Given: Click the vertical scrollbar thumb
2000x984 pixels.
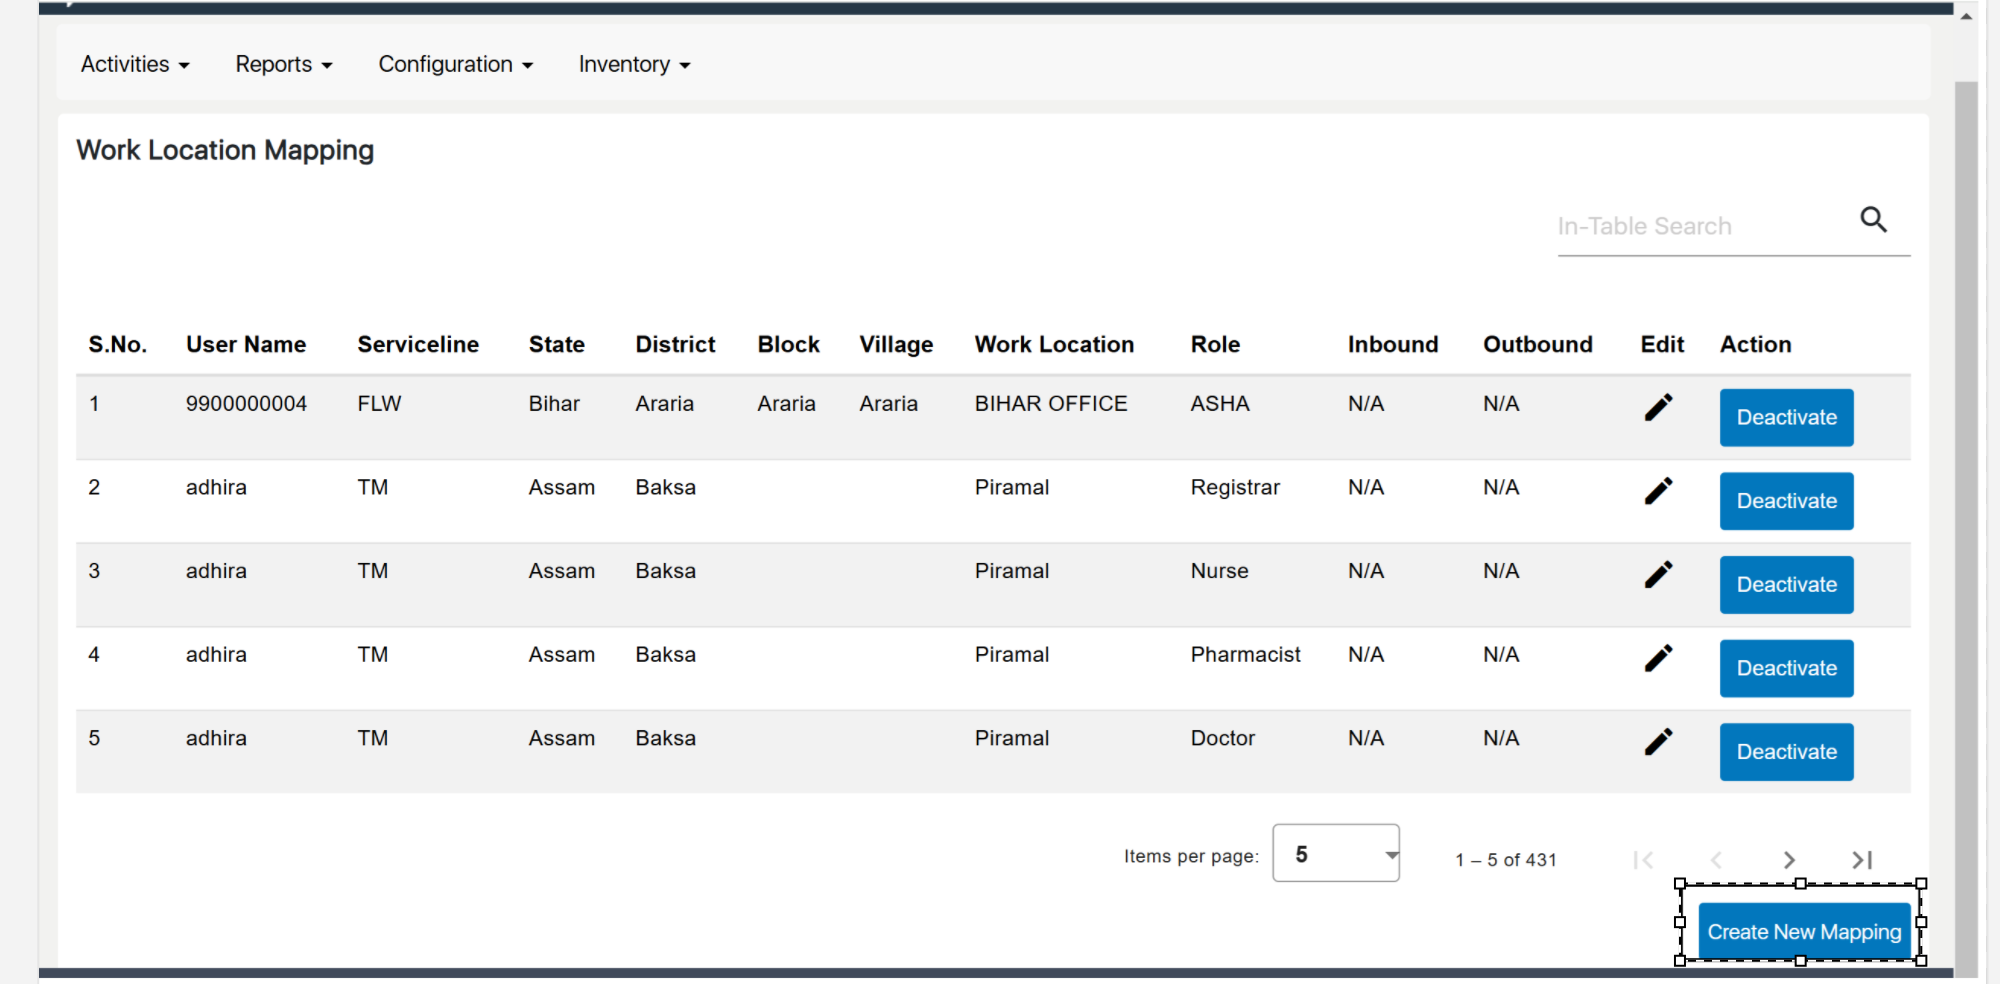Looking at the screenshot, I should [x=1966, y=528].
